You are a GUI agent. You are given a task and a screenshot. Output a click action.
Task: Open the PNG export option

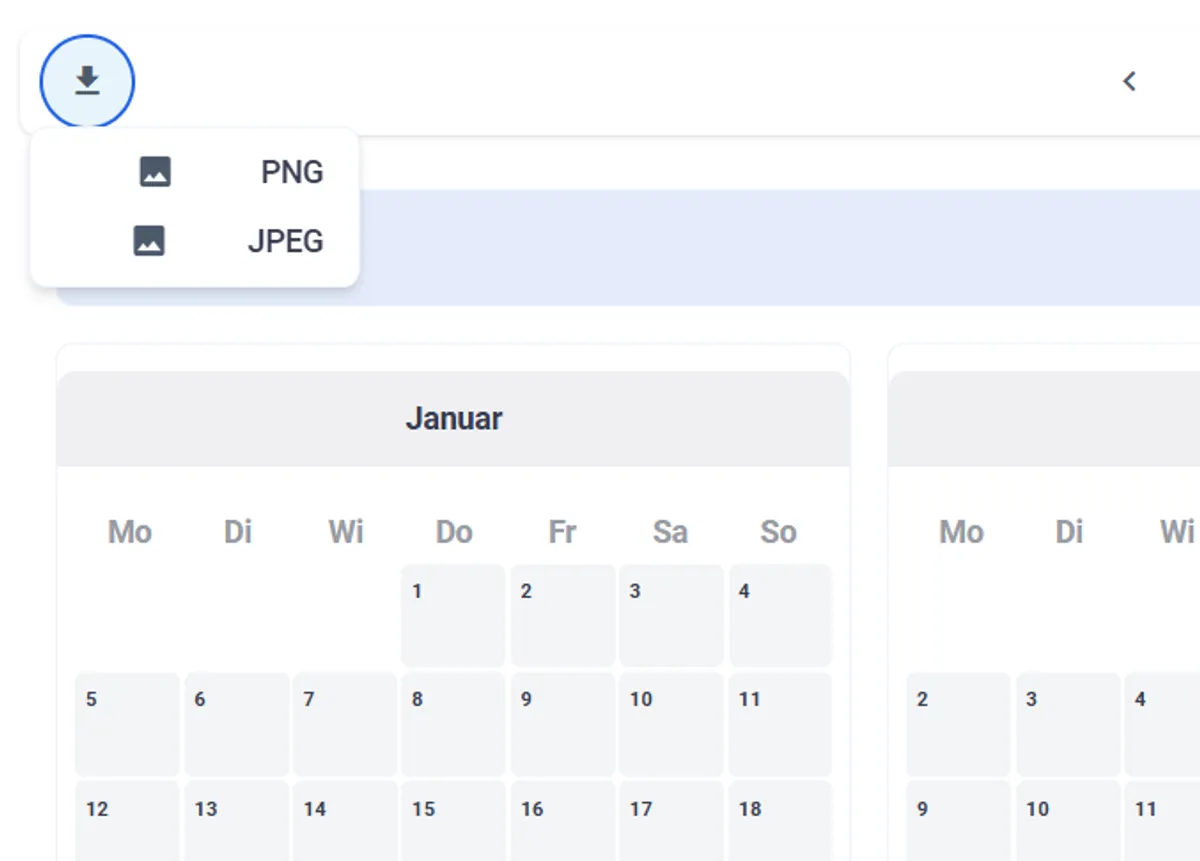coord(292,171)
